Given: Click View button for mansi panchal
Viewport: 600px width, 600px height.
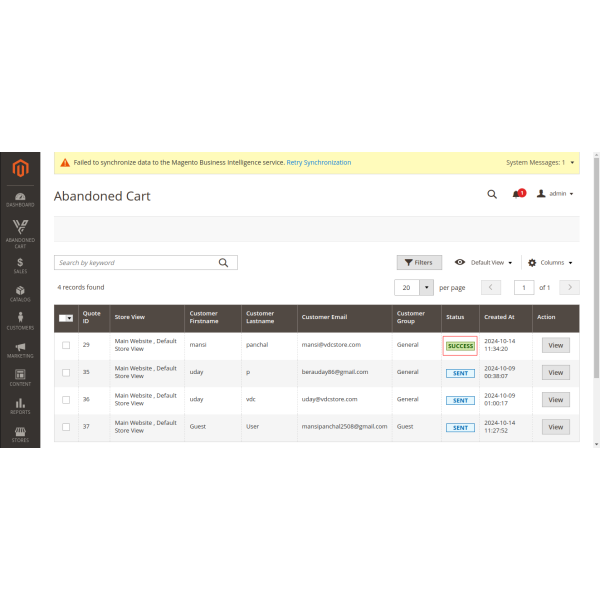Looking at the screenshot, I should [555, 345].
